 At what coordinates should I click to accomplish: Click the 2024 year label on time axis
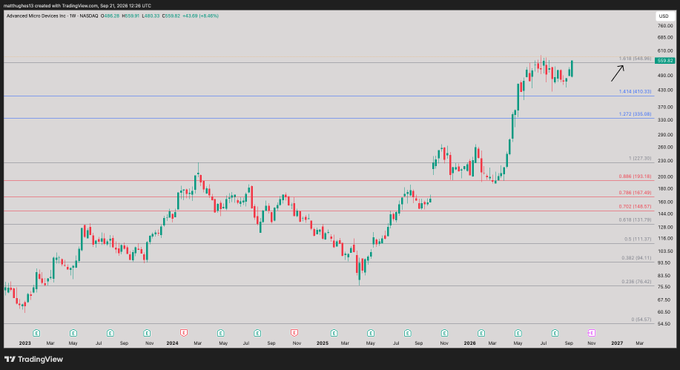pyautogui.click(x=172, y=343)
